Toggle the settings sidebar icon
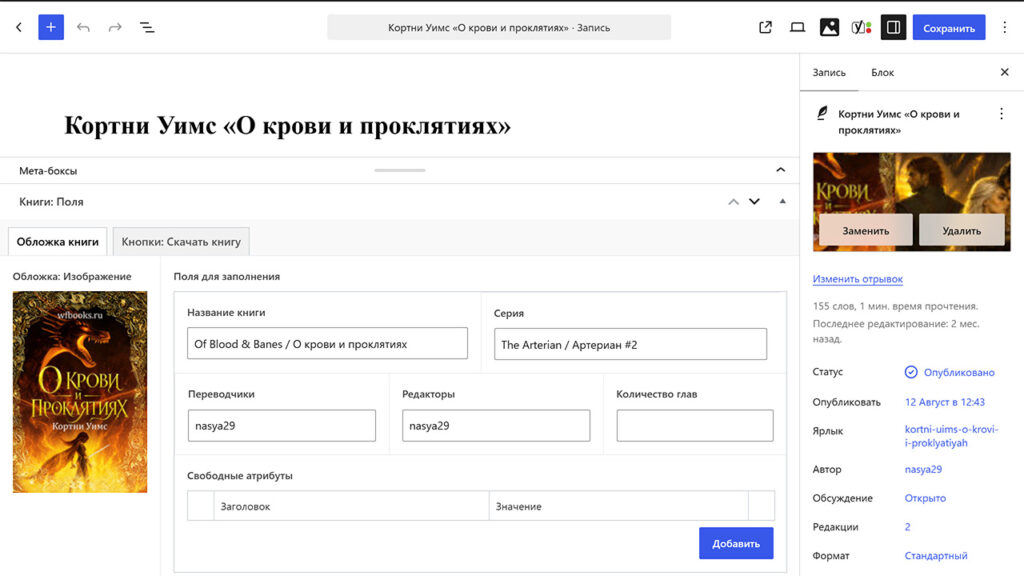 point(893,27)
